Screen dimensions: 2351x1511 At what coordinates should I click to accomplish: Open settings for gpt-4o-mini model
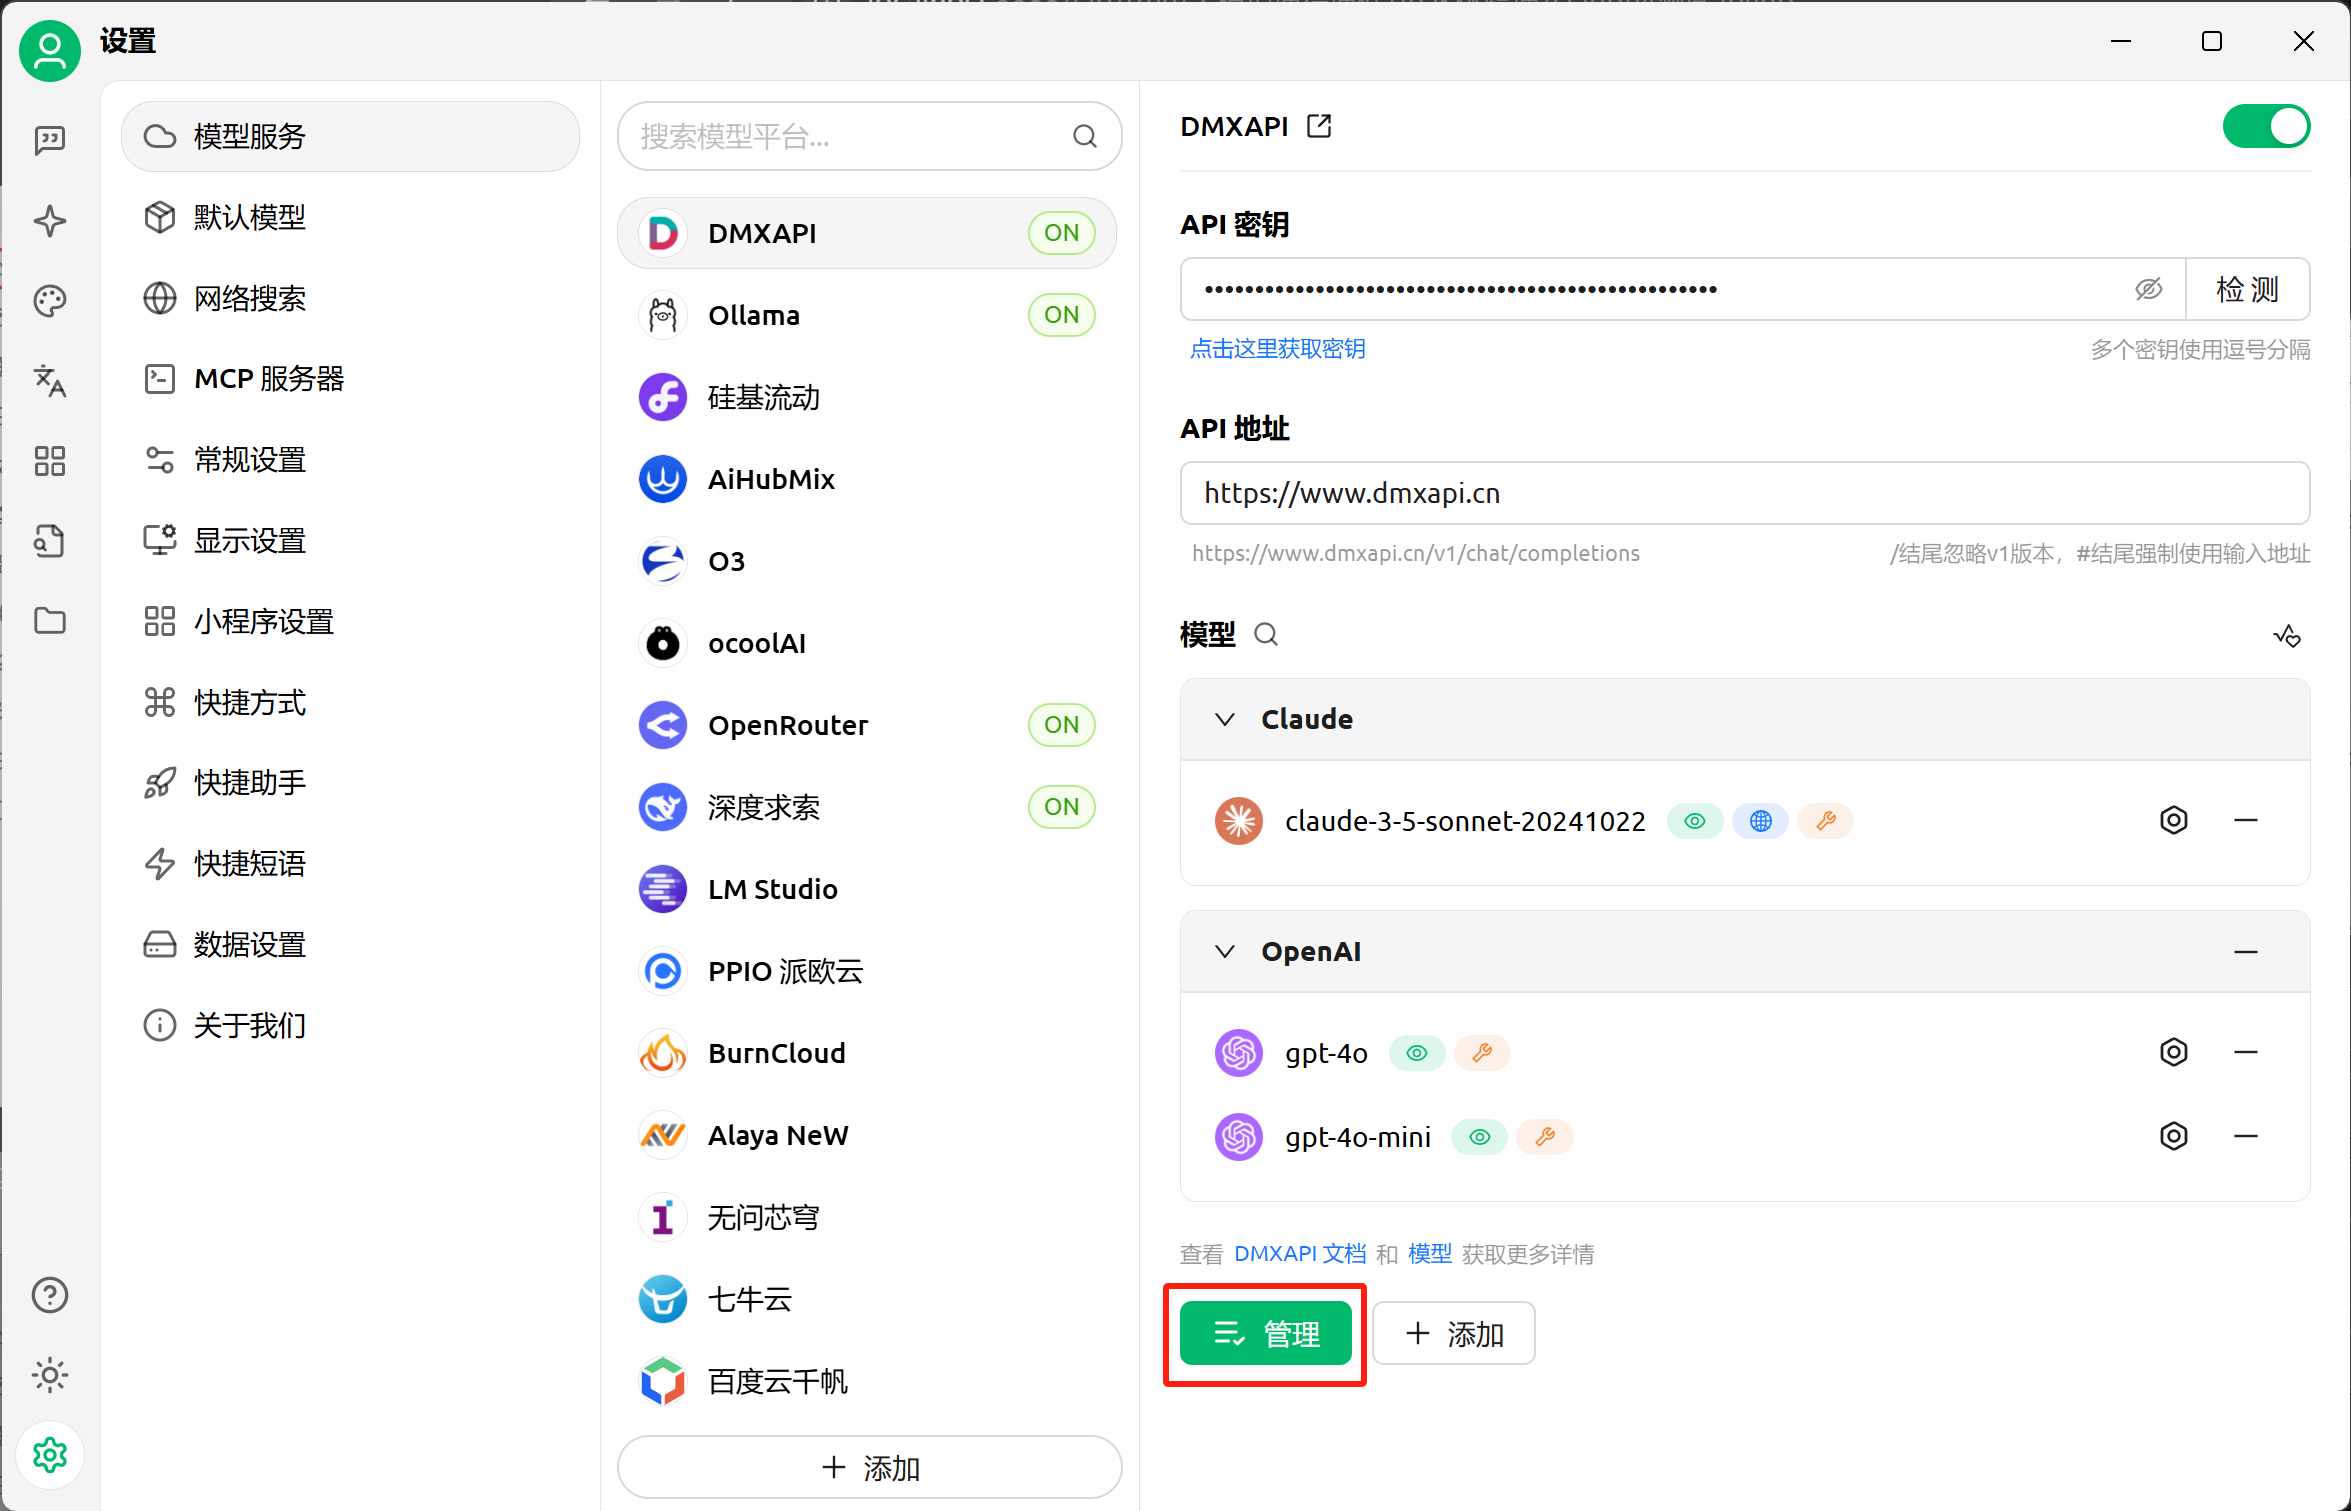2173,1136
